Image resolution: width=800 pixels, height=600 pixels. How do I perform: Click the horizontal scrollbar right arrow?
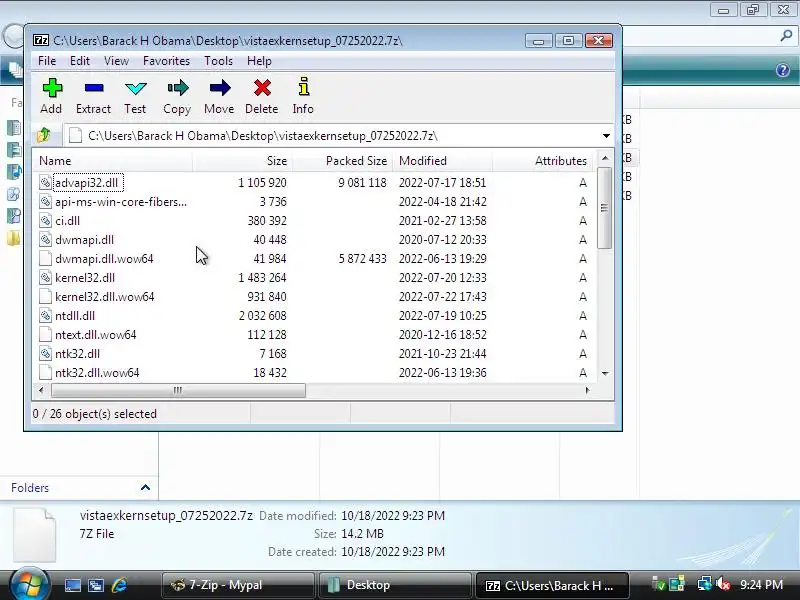pyautogui.click(x=587, y=390)
